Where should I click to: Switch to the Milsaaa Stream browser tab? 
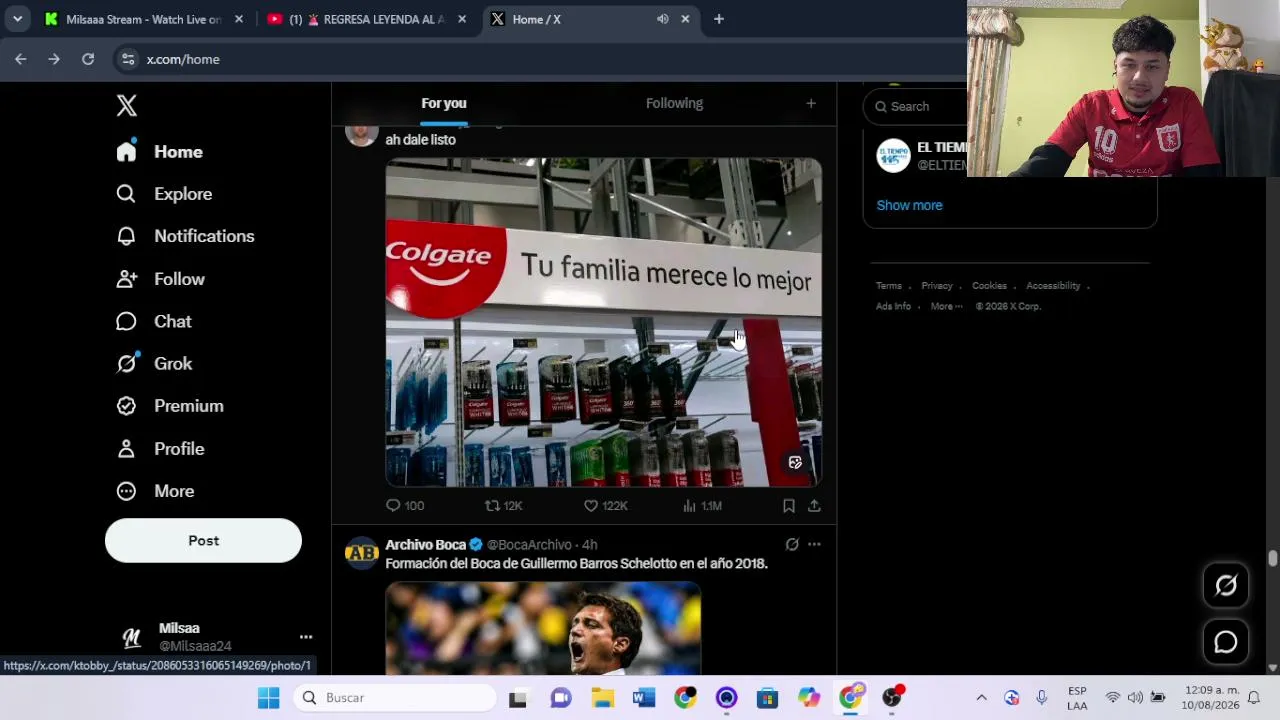134,19
